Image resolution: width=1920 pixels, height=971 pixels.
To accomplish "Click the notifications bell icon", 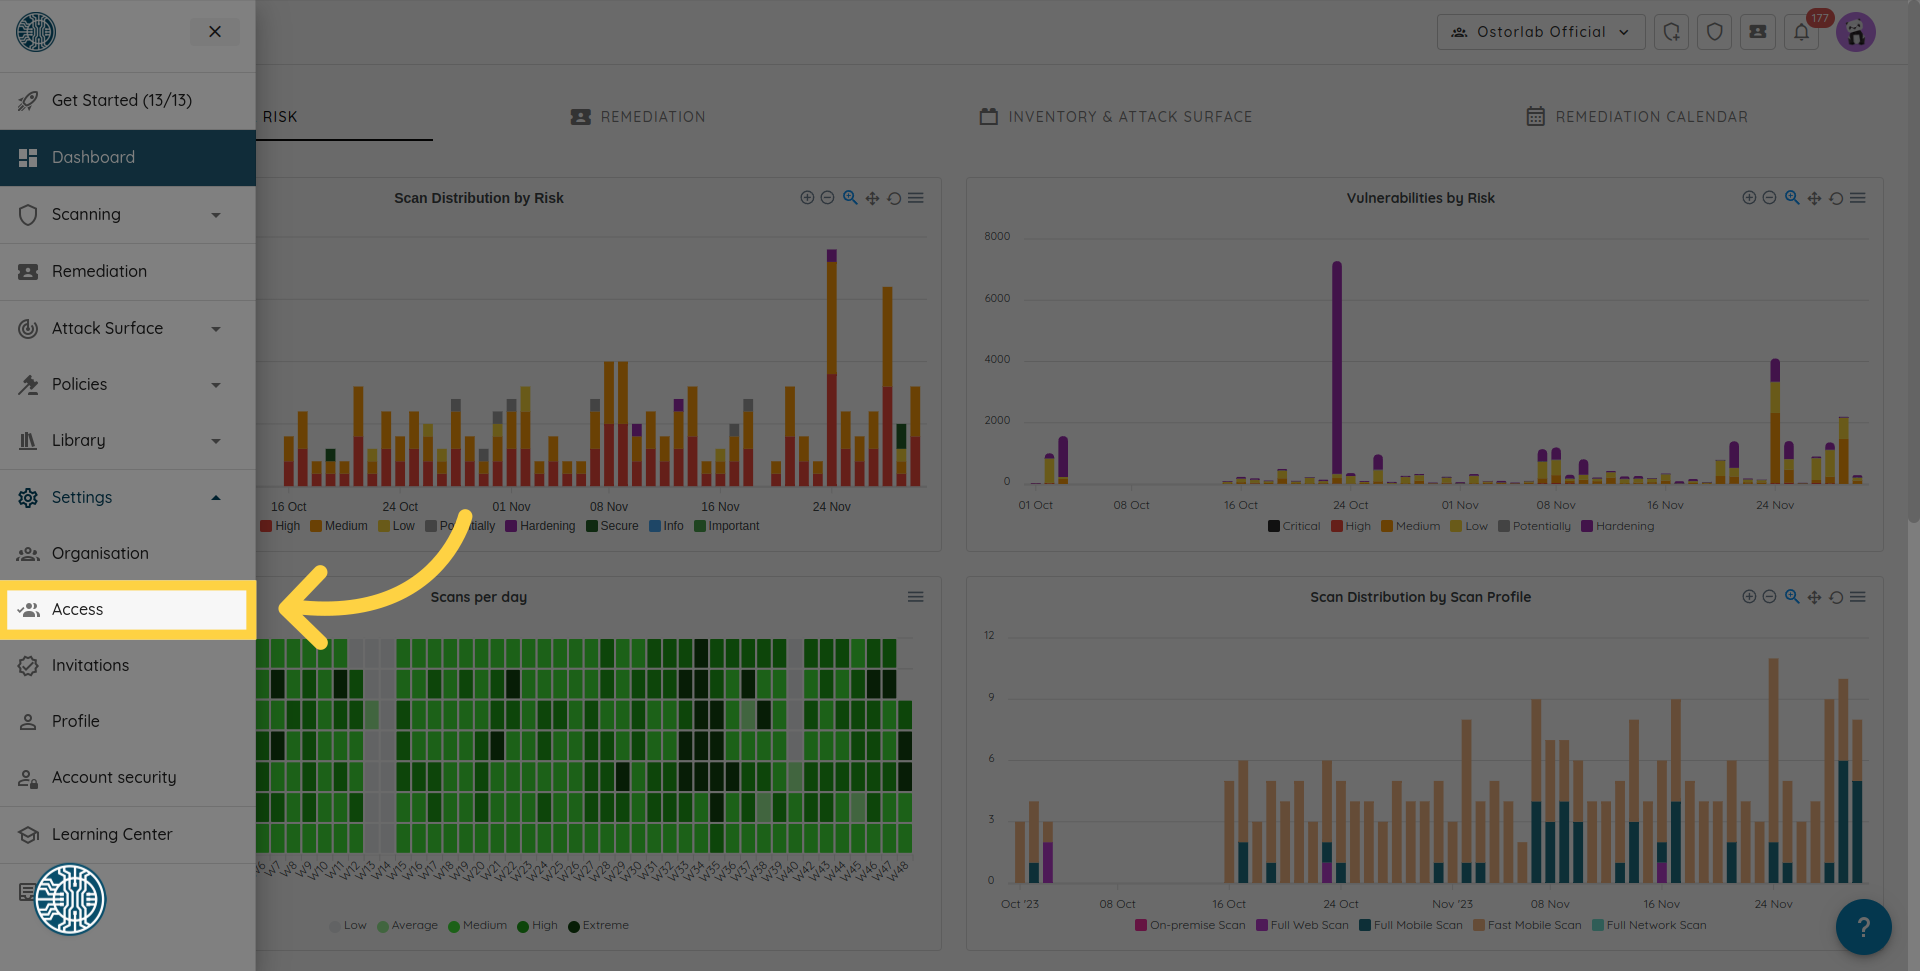I will (x=1801, y=32).
